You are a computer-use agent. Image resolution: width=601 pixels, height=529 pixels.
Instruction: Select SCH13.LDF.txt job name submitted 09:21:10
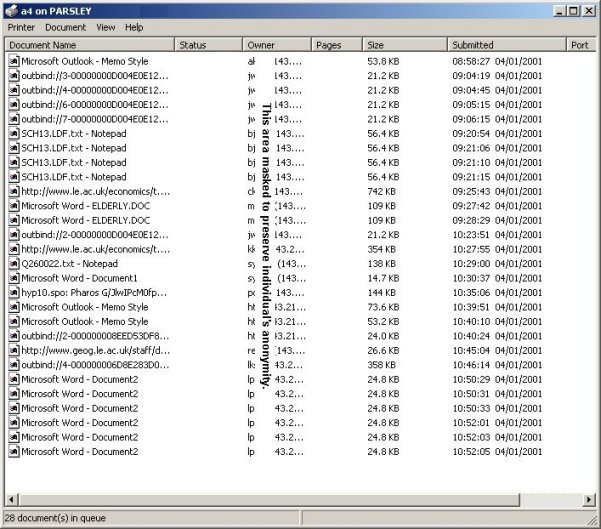coord(74,163)
